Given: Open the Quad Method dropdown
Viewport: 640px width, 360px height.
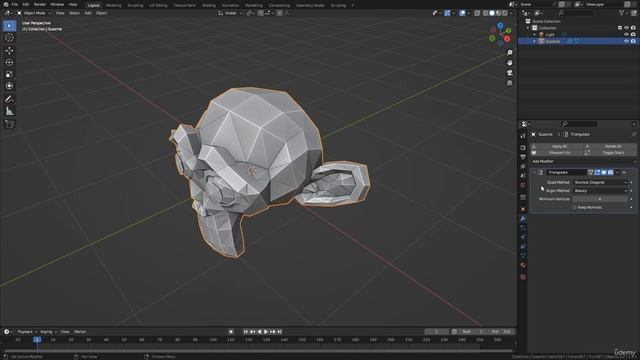Looking at the screenshot, I should point(600,182).
